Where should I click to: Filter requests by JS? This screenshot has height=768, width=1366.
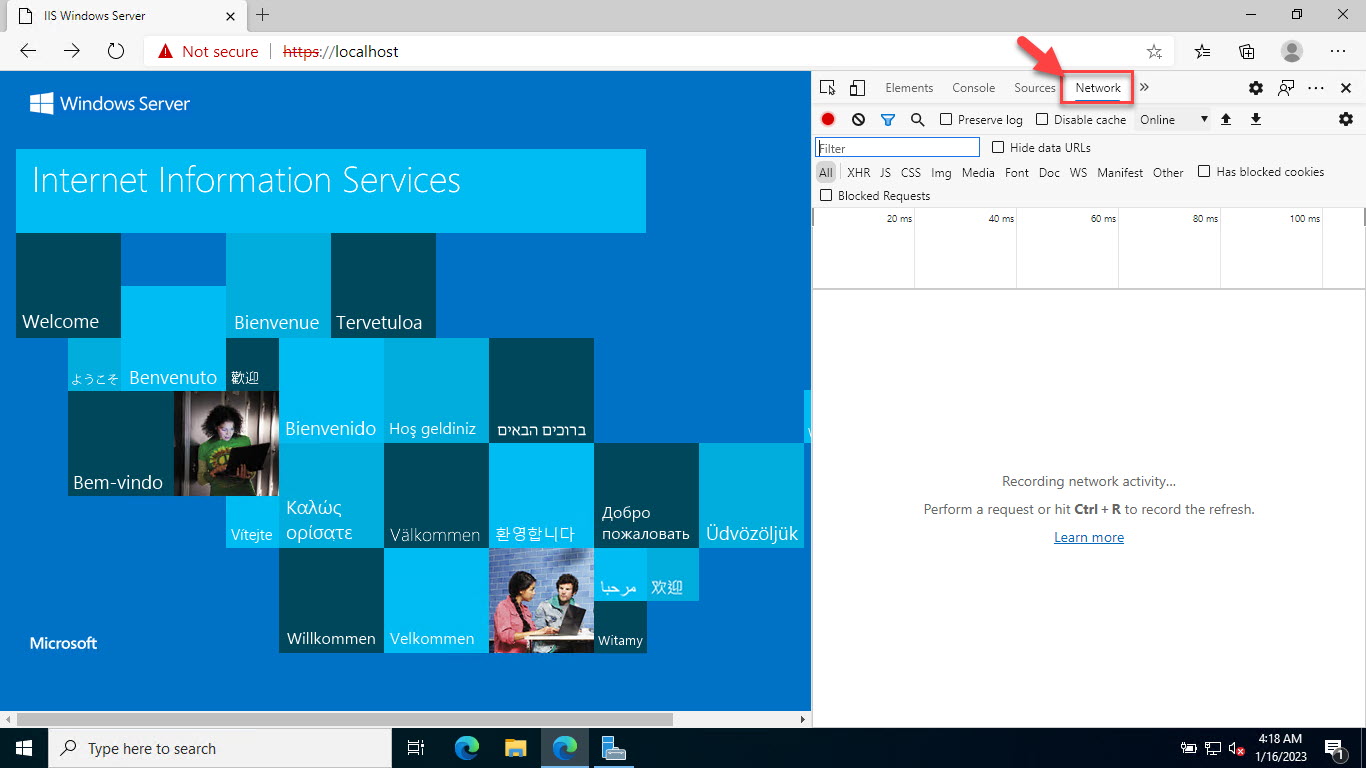885,172
